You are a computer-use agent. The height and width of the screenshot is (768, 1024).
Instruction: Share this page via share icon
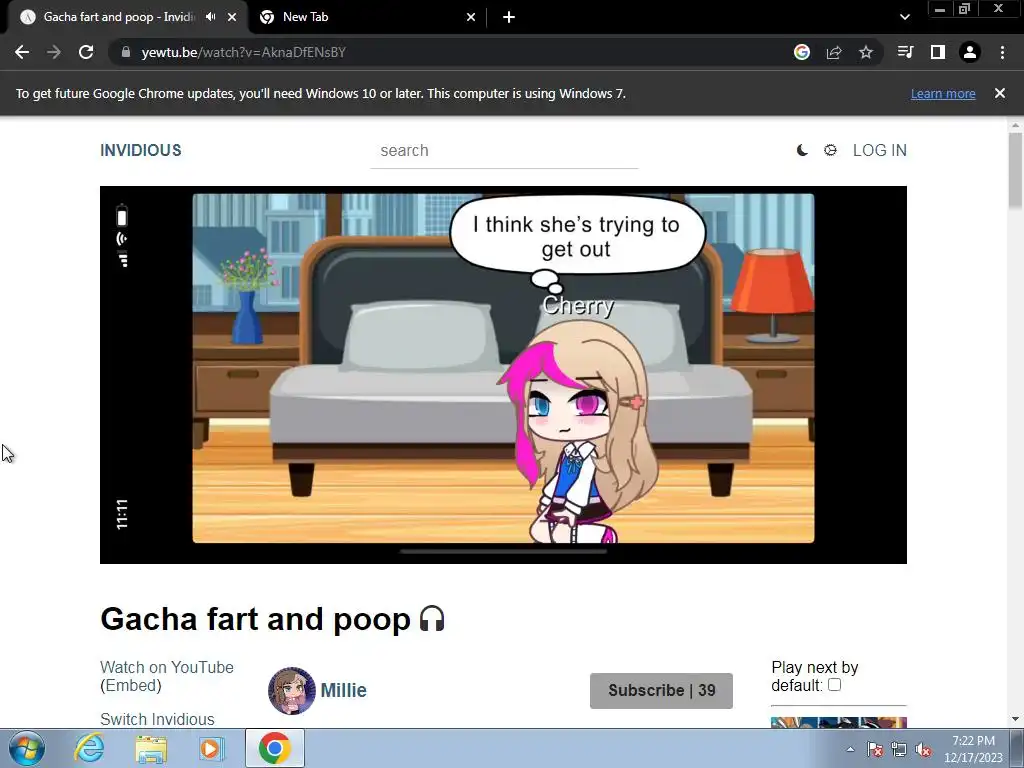click(834, 52)
